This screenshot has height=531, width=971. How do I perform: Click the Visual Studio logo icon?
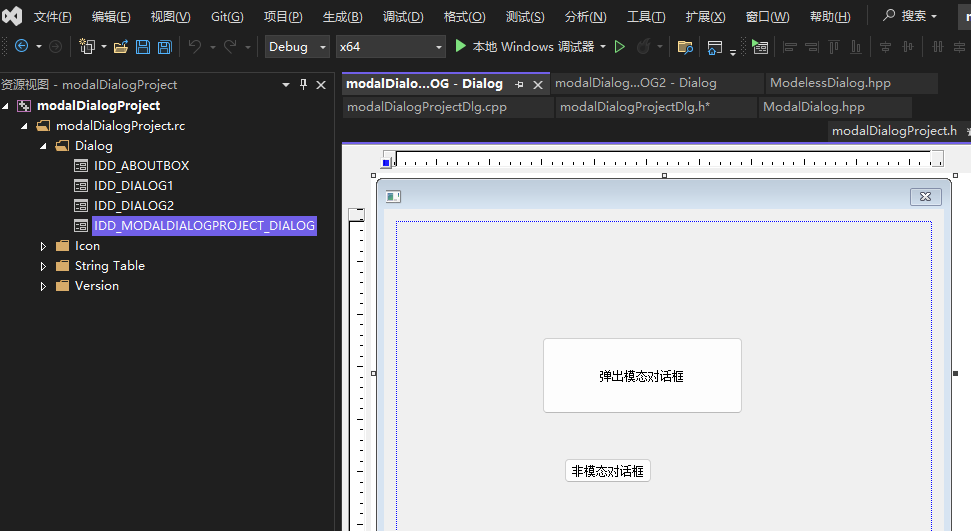point(12,15)
